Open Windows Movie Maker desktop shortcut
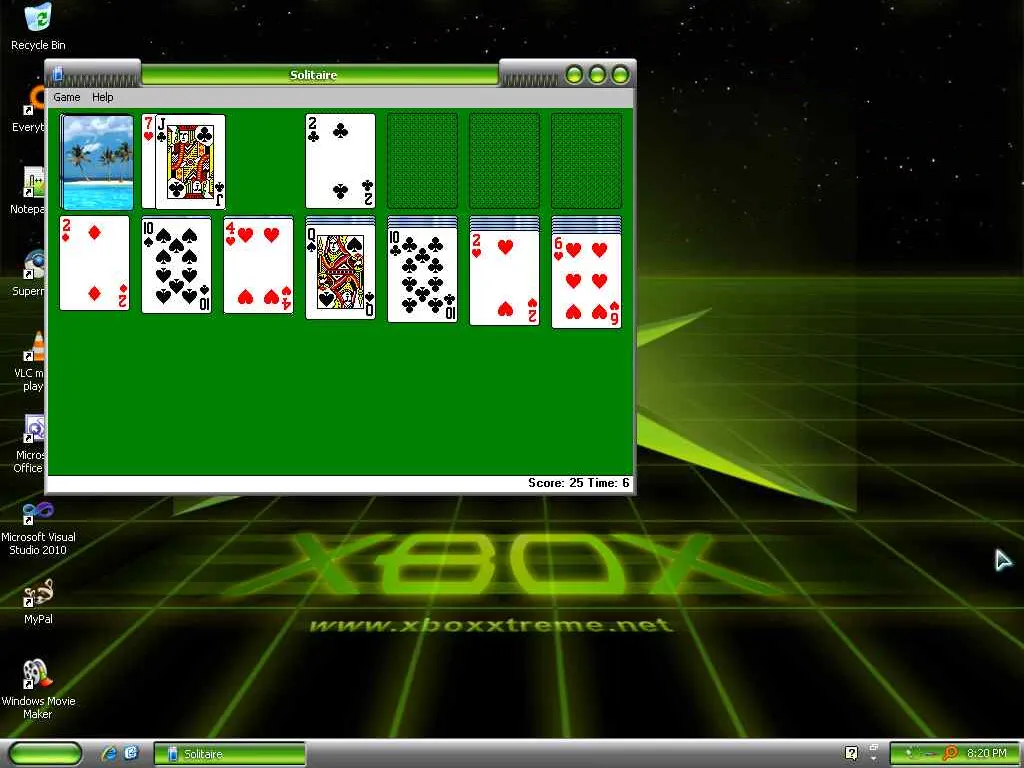Viewport: 1024px width, 768px height. tap(38, 690)
